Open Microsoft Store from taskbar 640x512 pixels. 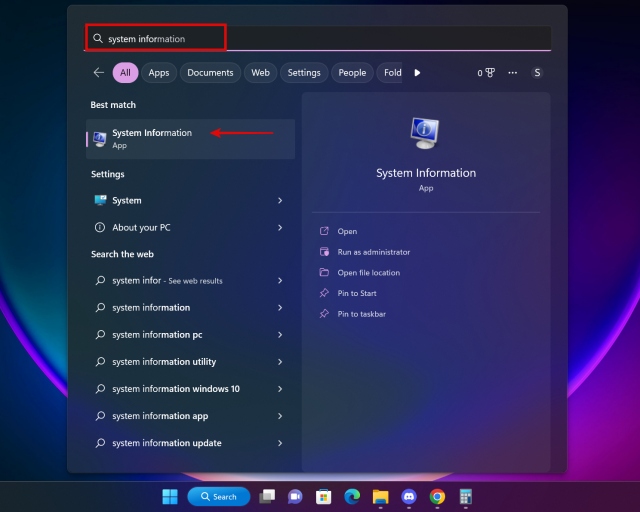[x=323, y=496]
